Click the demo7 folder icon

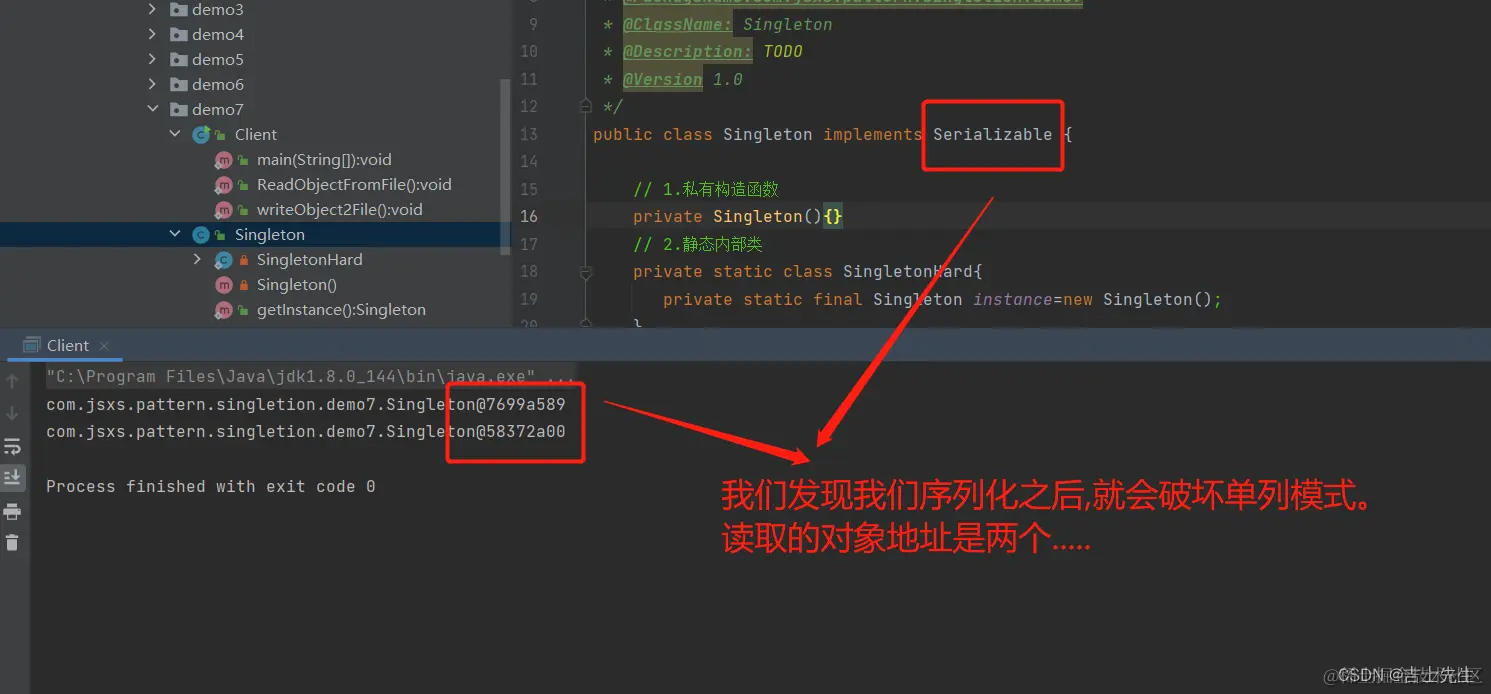[179, 109]
